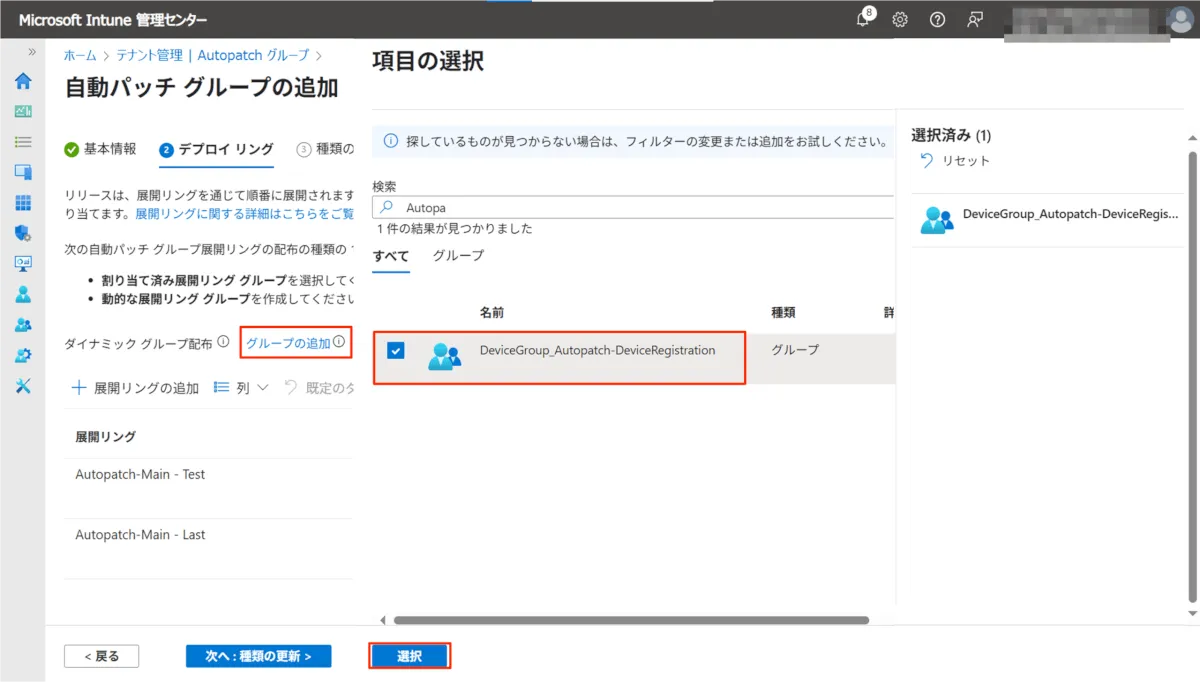Viewport: 1200px width, 682px height.
Task: Open Endpoint security shield icon in sidebar
Action: pos(23,233)
